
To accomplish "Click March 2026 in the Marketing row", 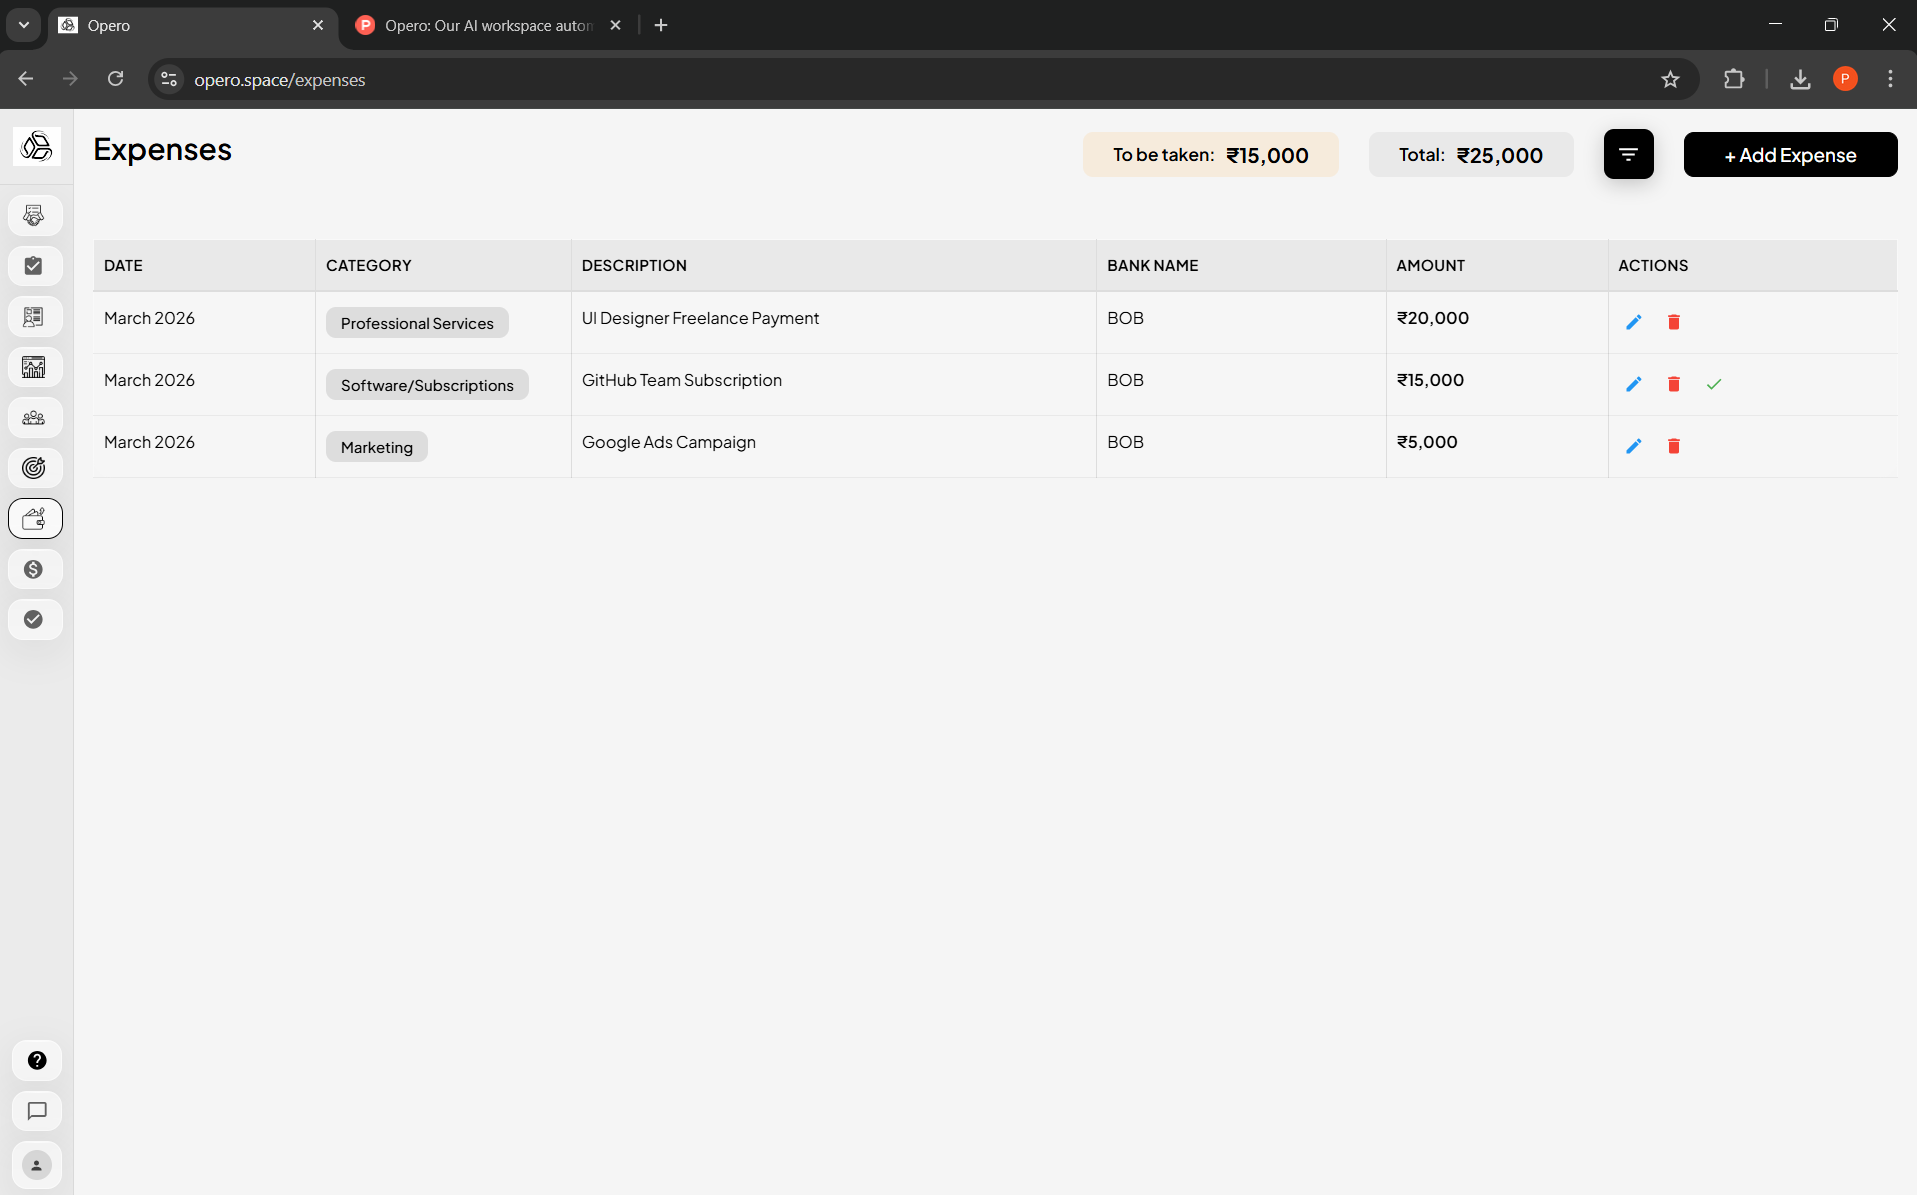I will [x=149, y=442].
